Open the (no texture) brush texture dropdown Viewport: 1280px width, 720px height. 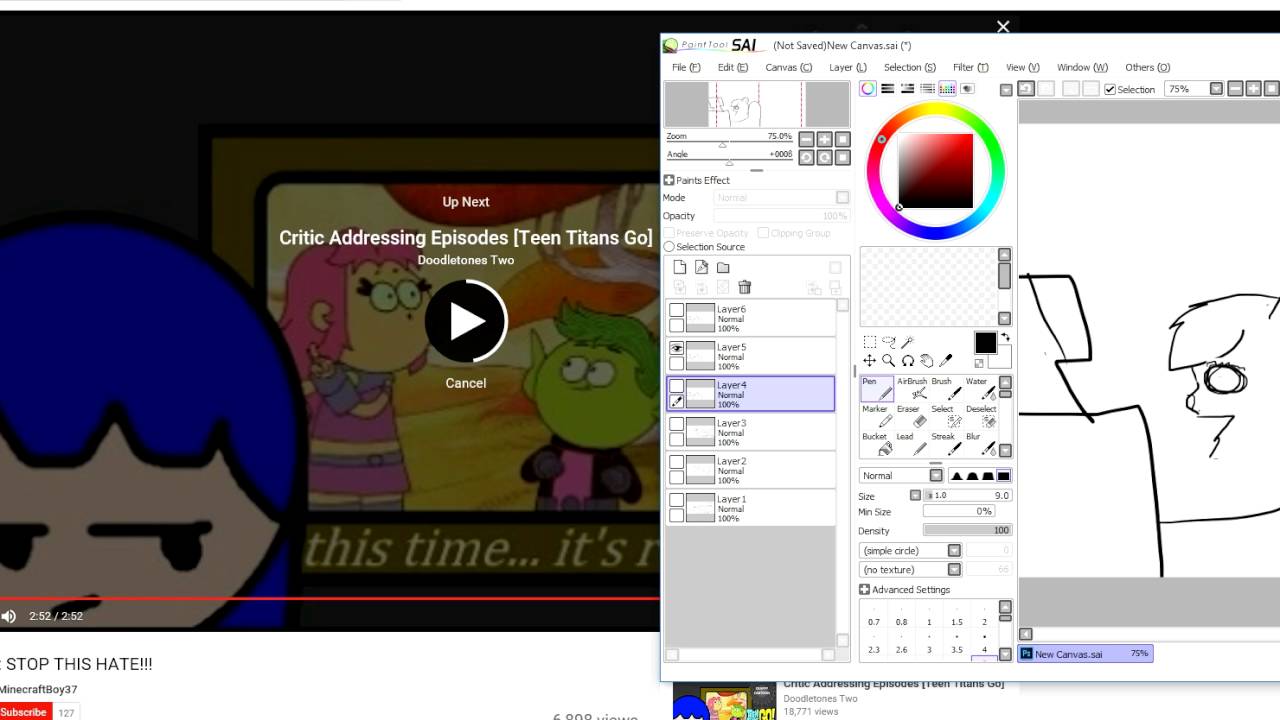pos(954,570)
